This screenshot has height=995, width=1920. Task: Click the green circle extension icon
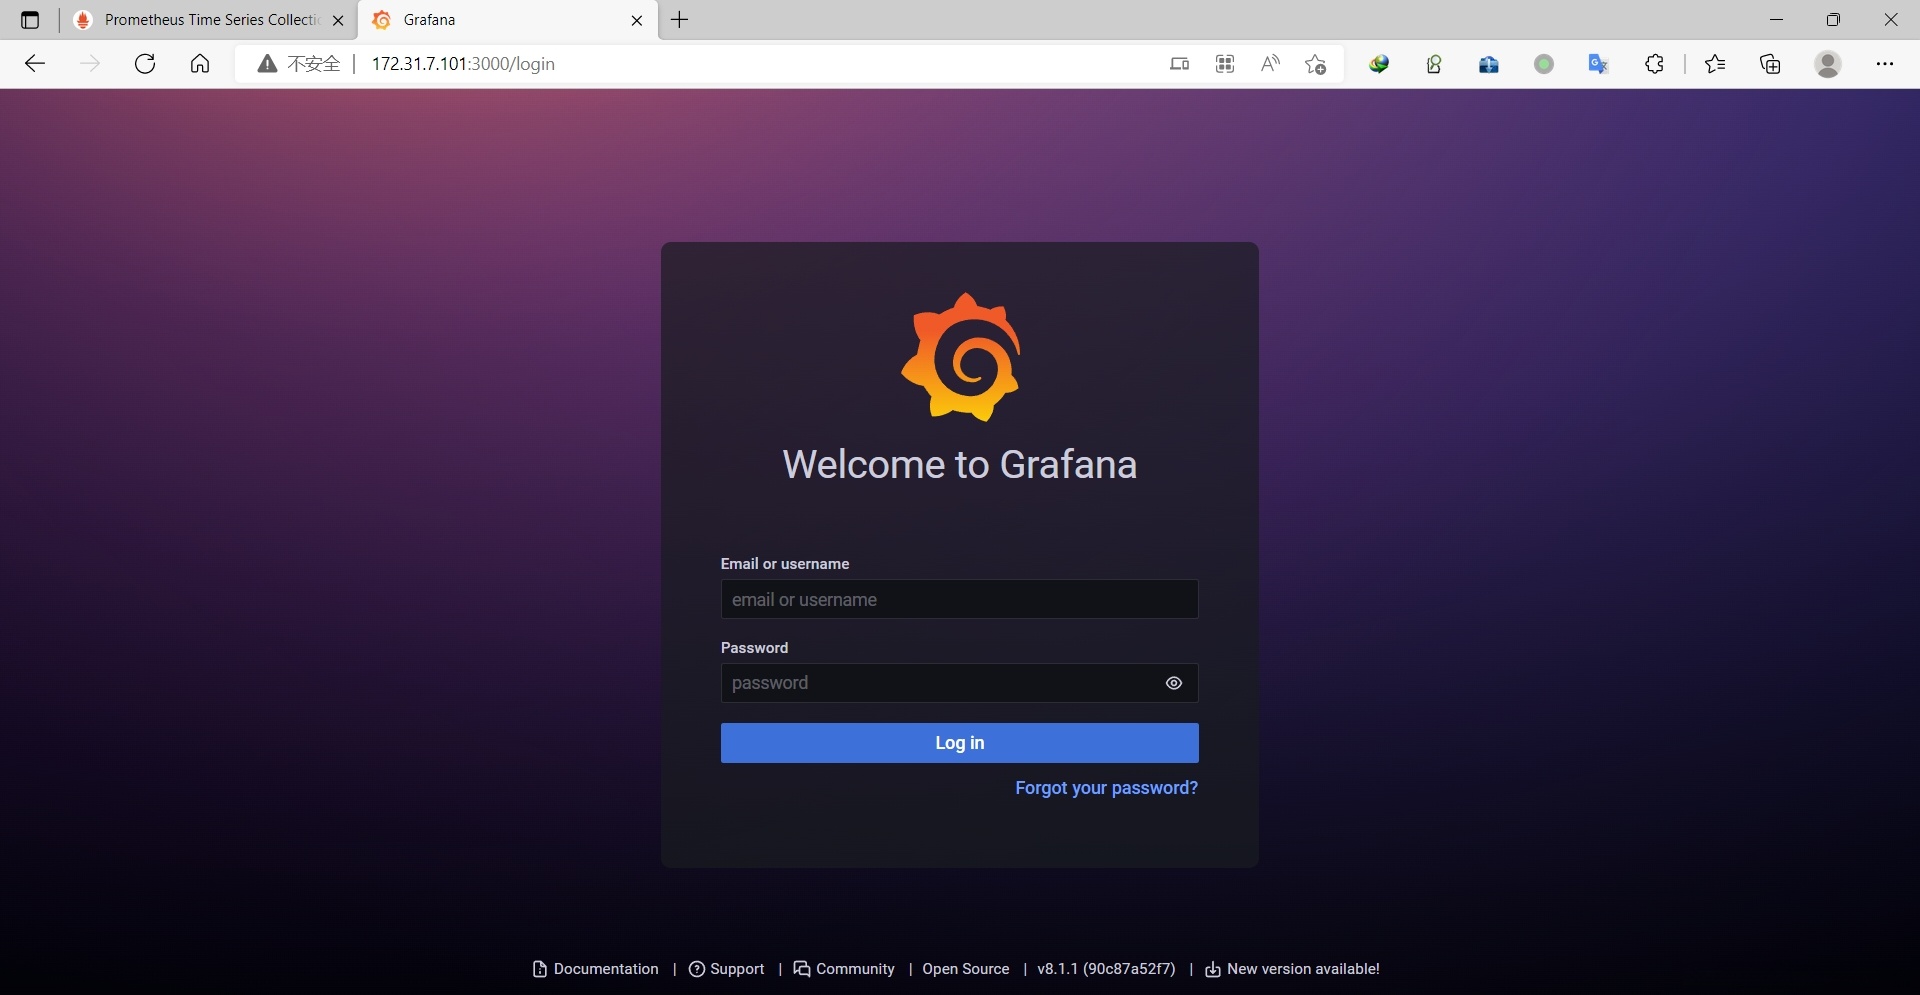[1544, 64]
